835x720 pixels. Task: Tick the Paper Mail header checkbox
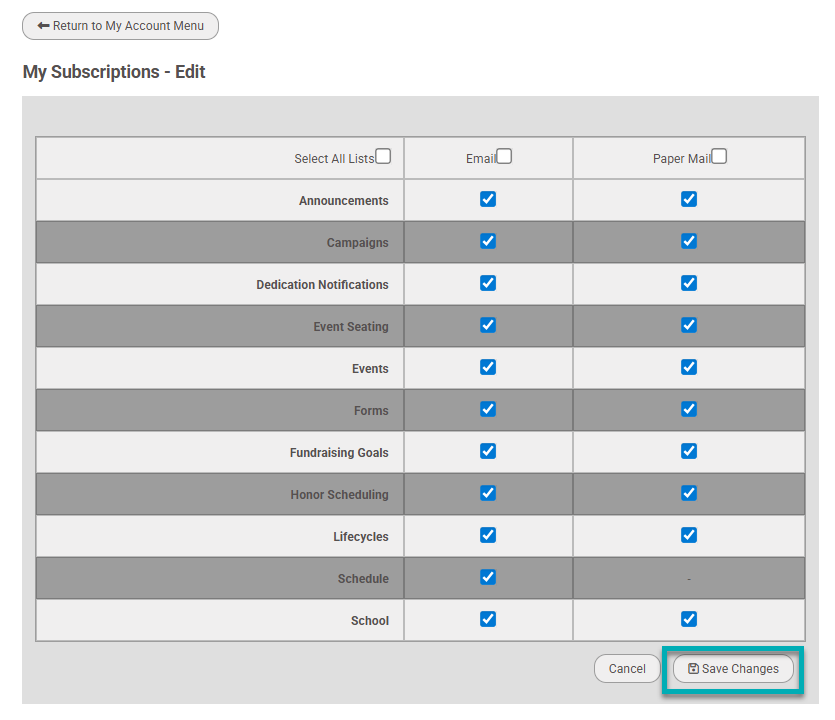[x=719, y=156]
